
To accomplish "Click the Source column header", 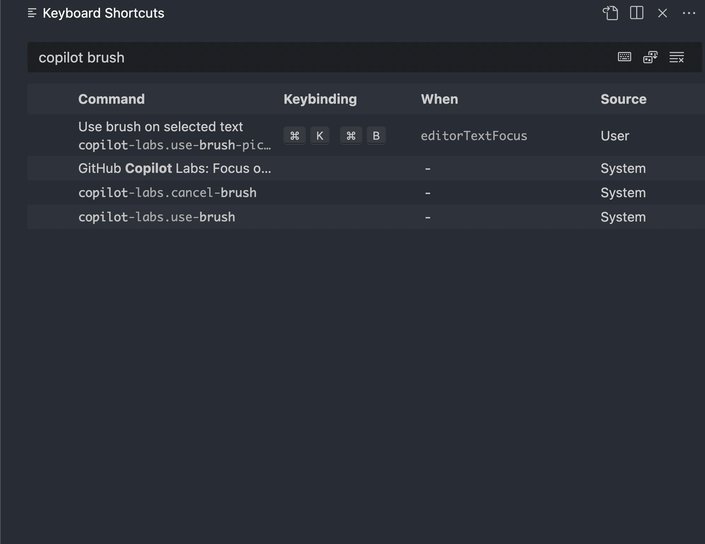I will [x=623, y=99].
